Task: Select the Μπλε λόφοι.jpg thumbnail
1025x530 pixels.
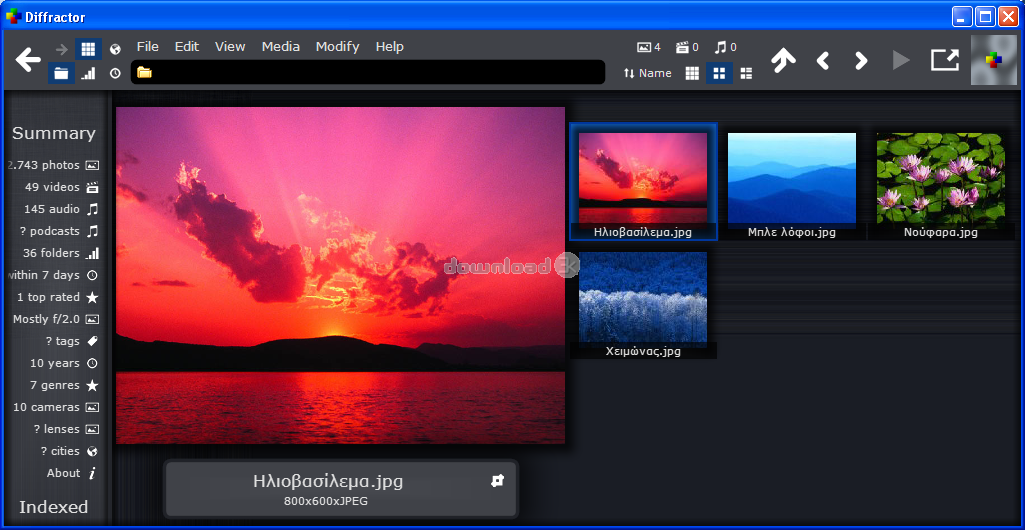Action: 792,182
